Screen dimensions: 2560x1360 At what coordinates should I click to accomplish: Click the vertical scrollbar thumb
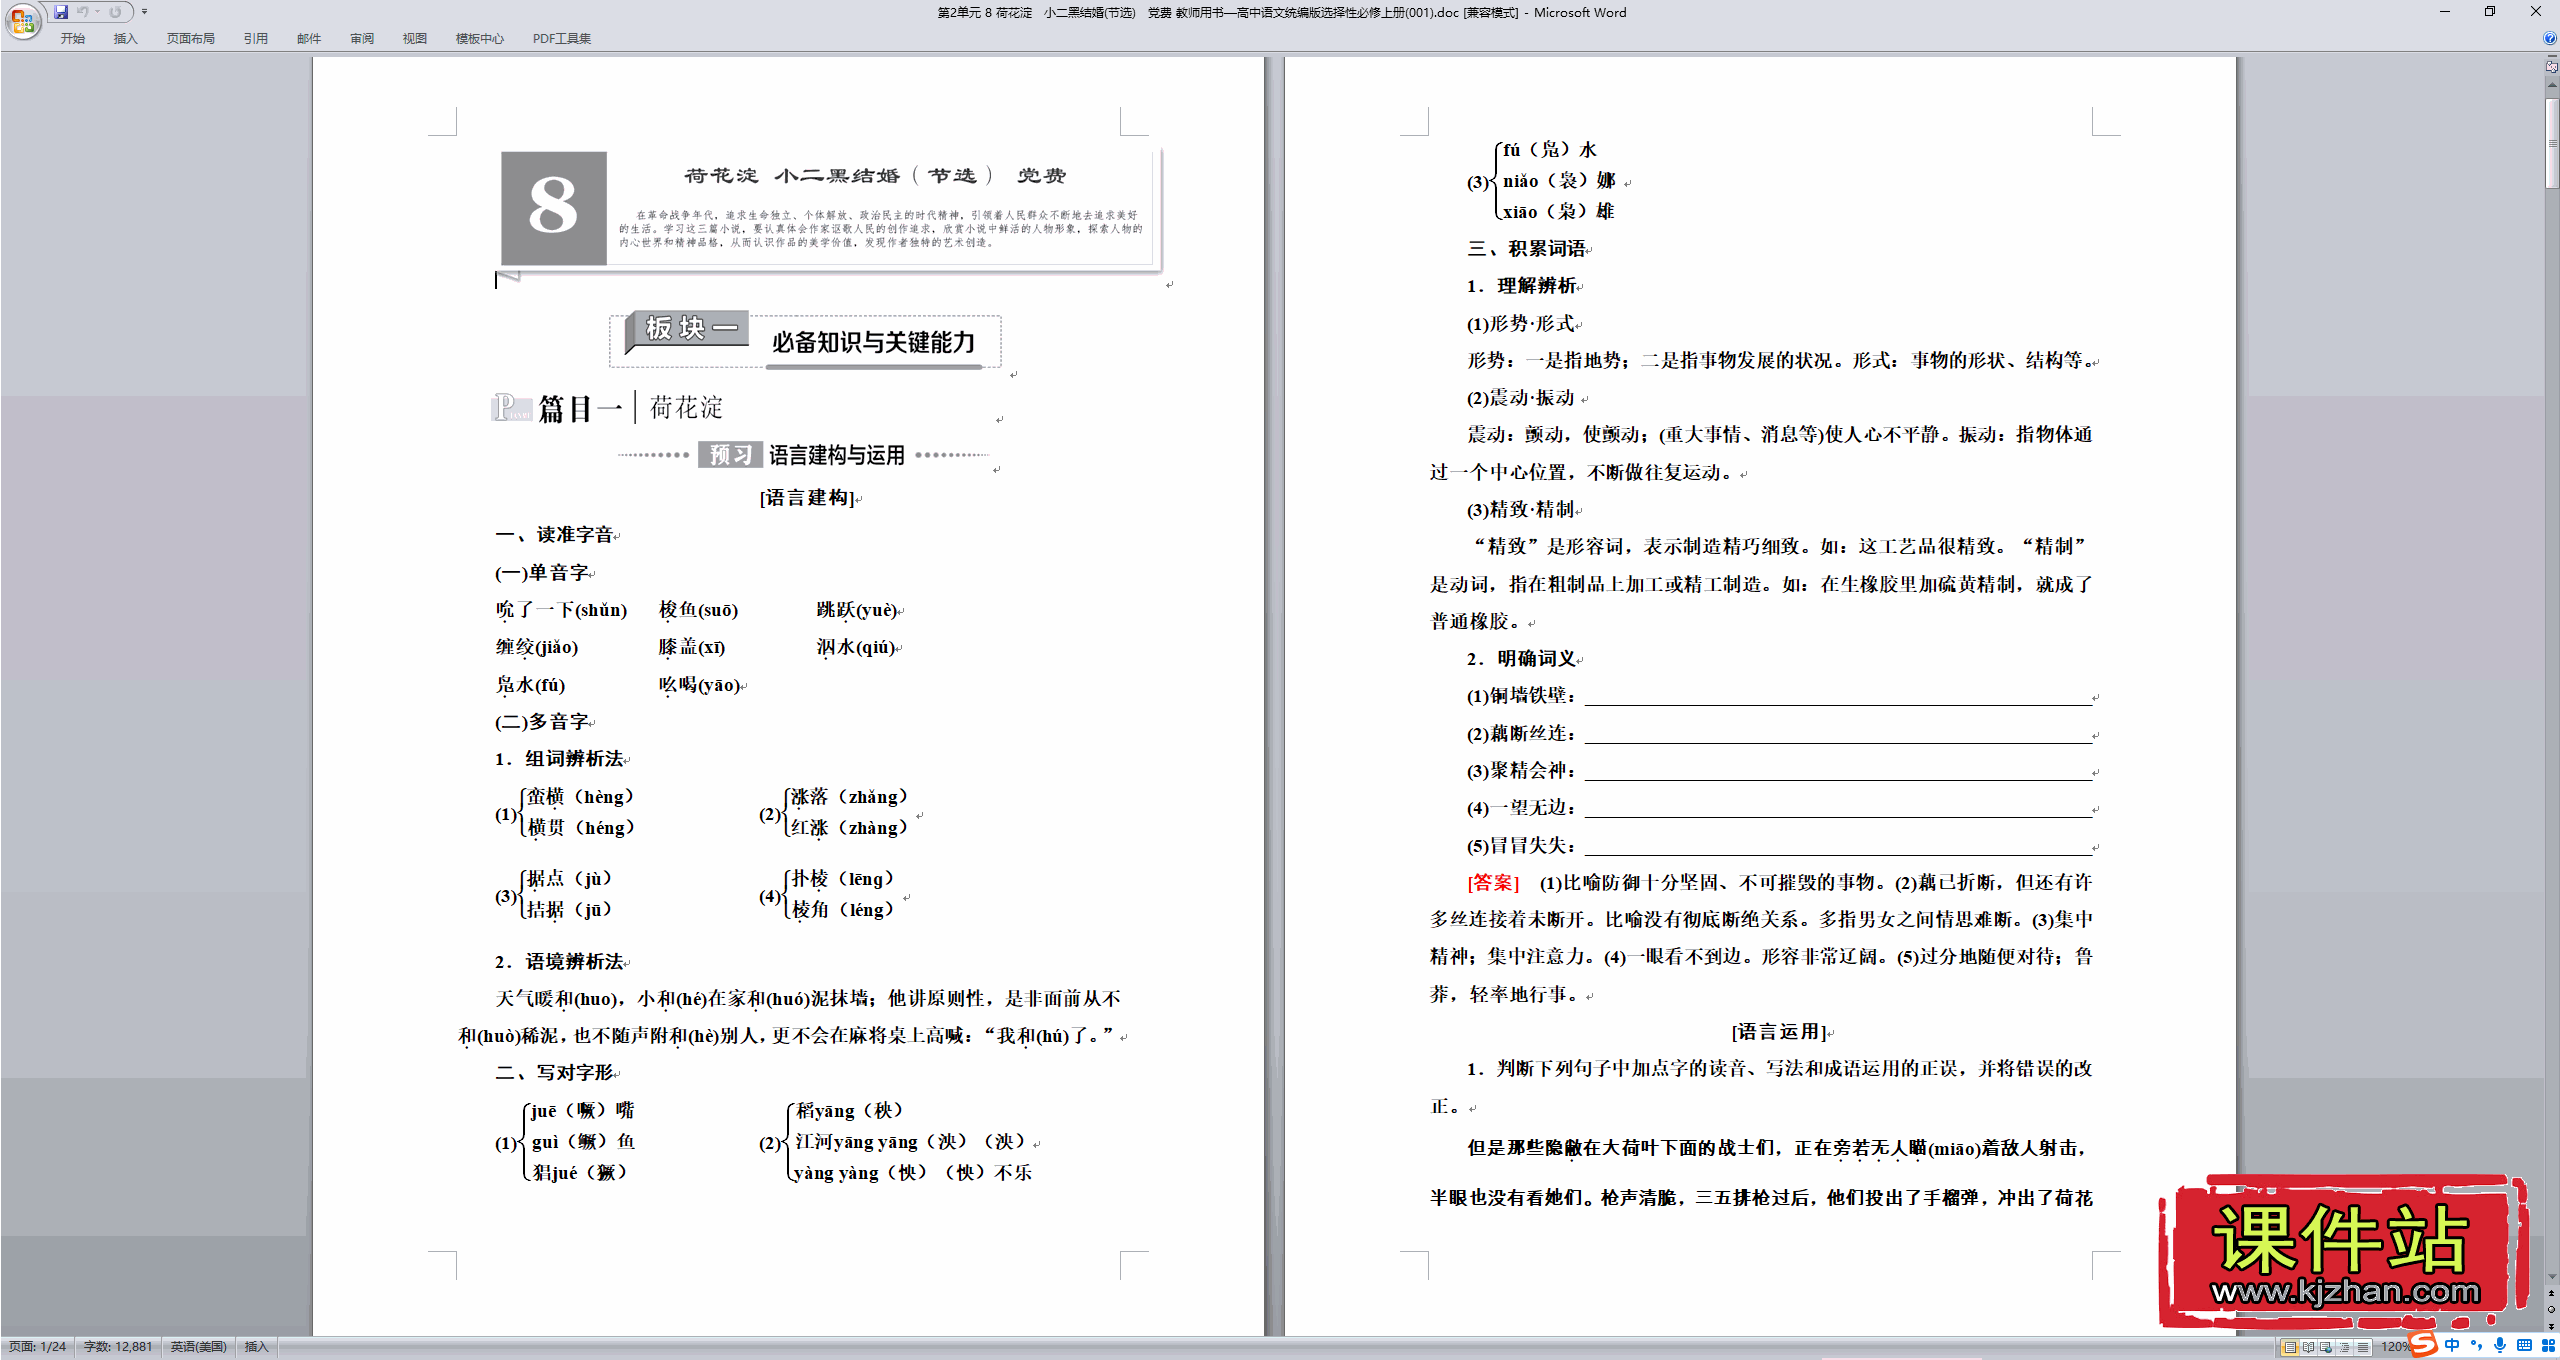[2552, 141]
